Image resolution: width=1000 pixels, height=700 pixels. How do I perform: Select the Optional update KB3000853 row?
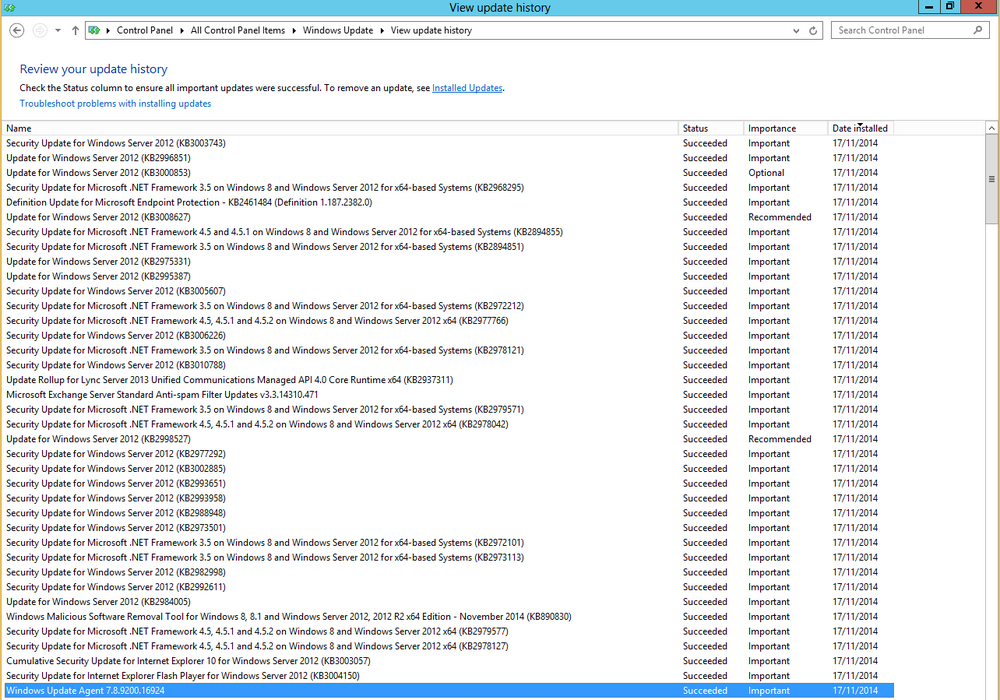449,173
